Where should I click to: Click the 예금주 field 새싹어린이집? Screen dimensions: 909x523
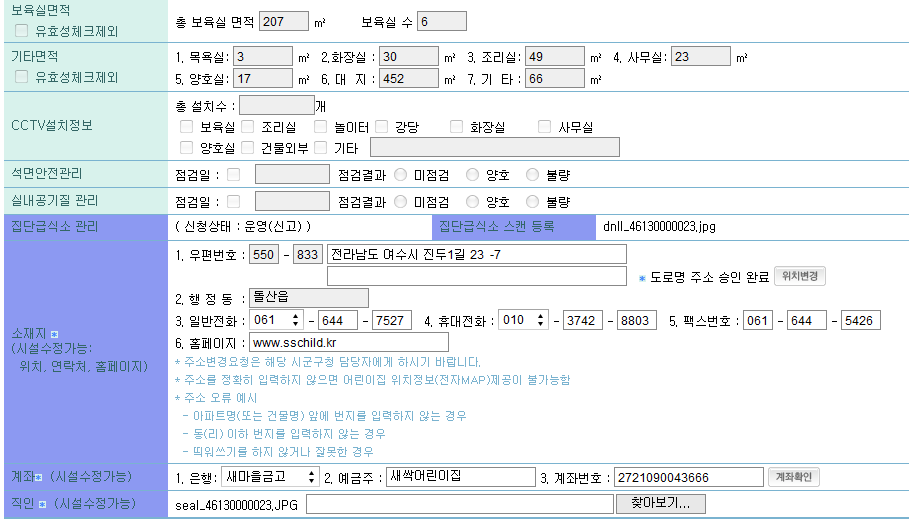point(460,477)
